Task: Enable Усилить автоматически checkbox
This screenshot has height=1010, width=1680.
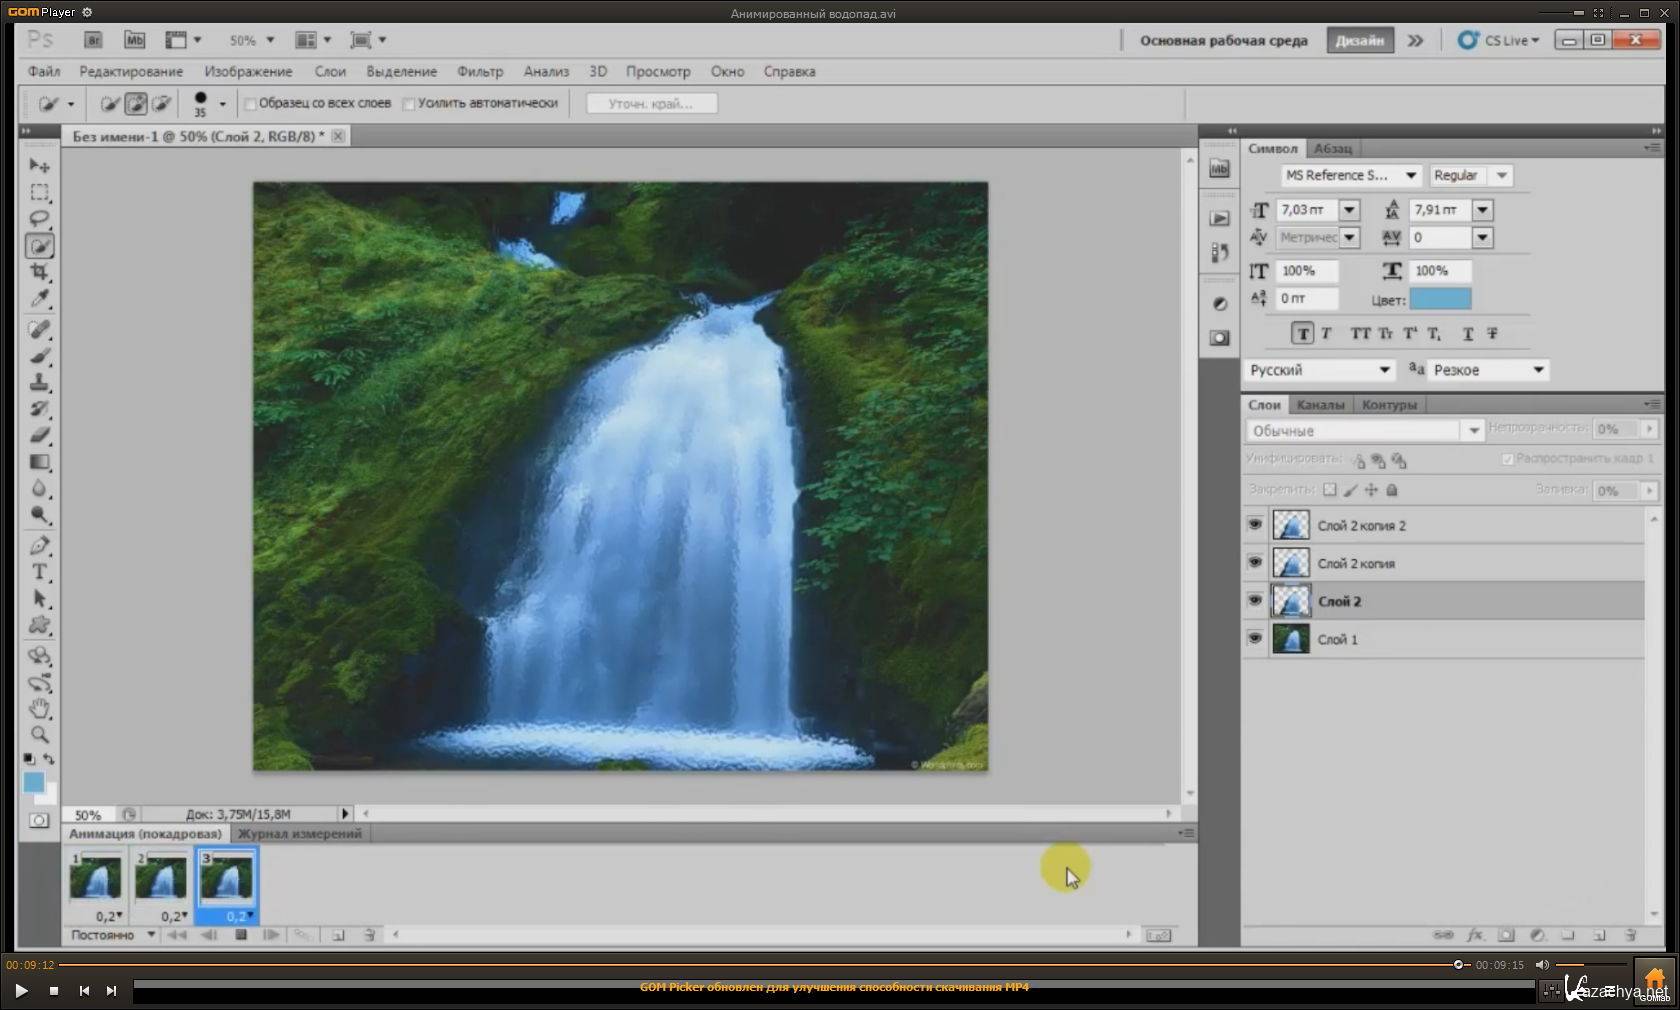Action: coord(409,103)
